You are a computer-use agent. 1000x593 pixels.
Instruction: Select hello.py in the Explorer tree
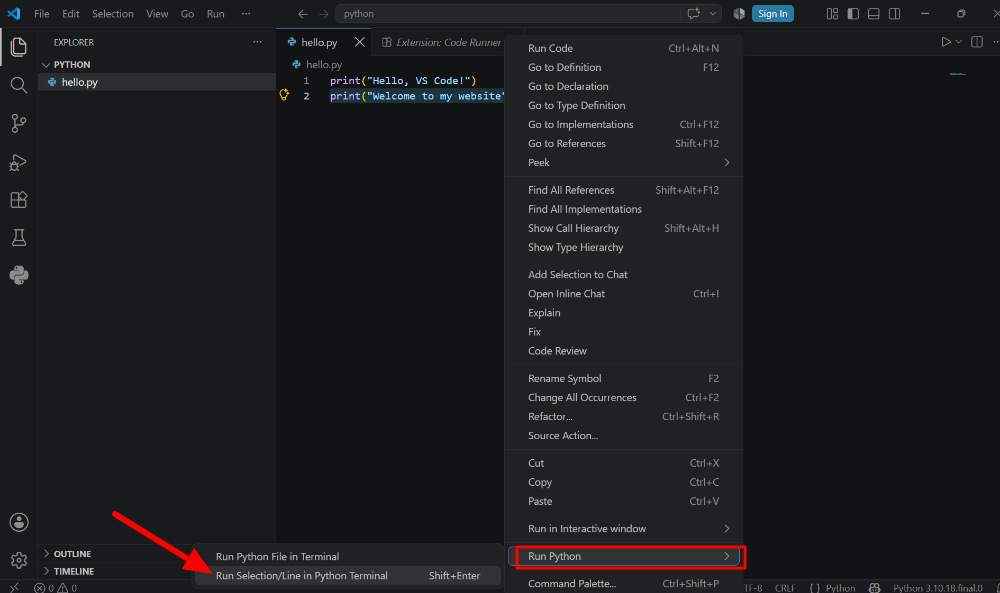157,82
